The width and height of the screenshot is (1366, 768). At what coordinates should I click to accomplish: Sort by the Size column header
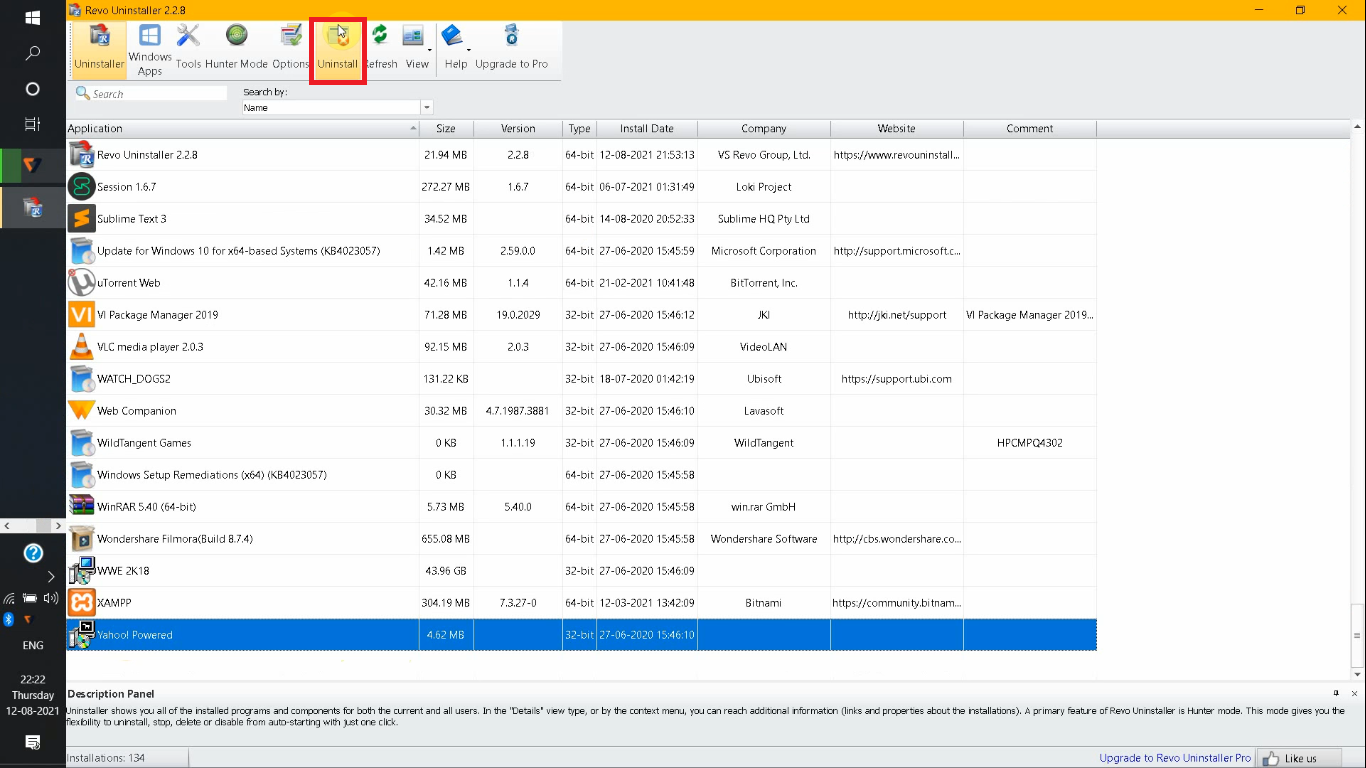click(446, 128)
